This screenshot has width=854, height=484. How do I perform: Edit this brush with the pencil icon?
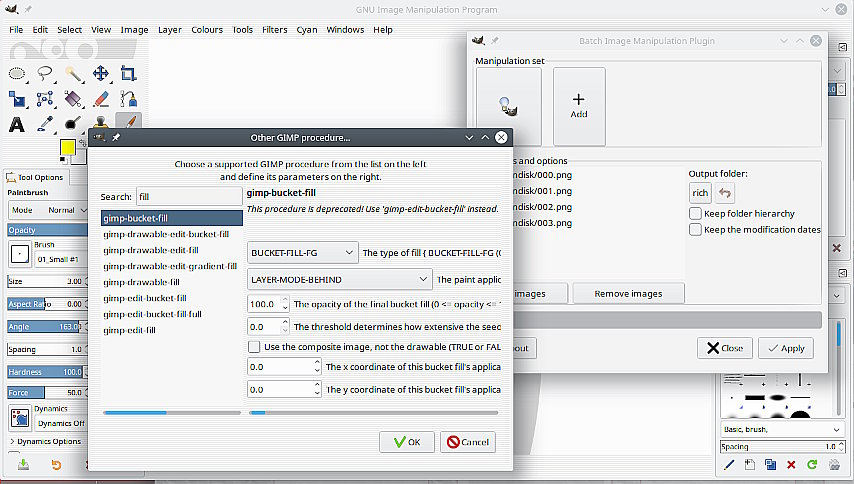coord(729,464)
